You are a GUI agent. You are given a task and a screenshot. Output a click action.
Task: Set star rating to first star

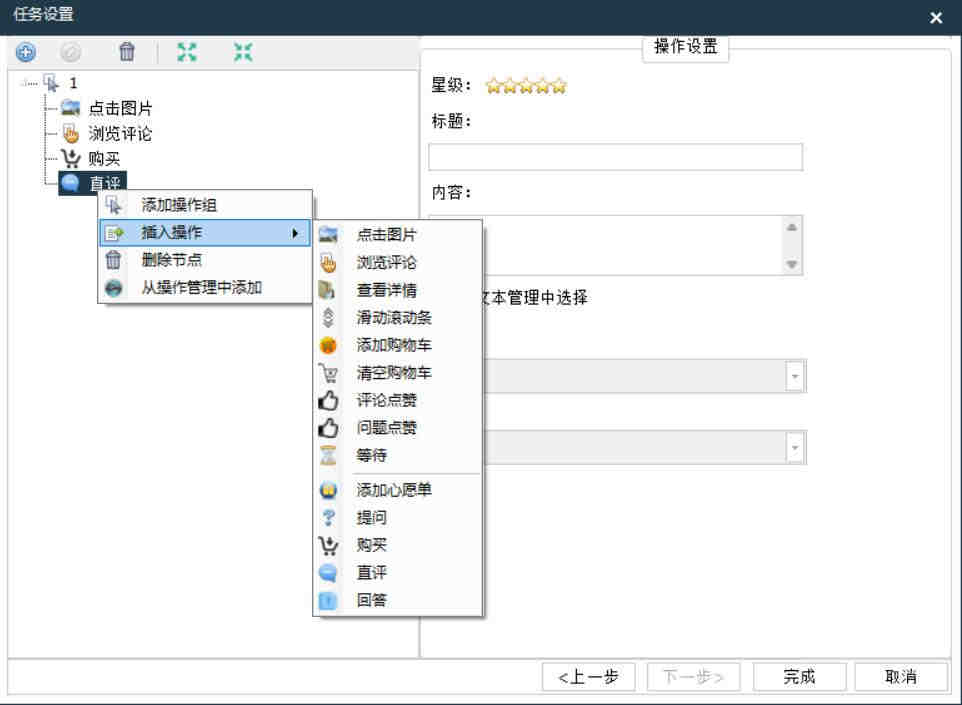pos(493,86)
